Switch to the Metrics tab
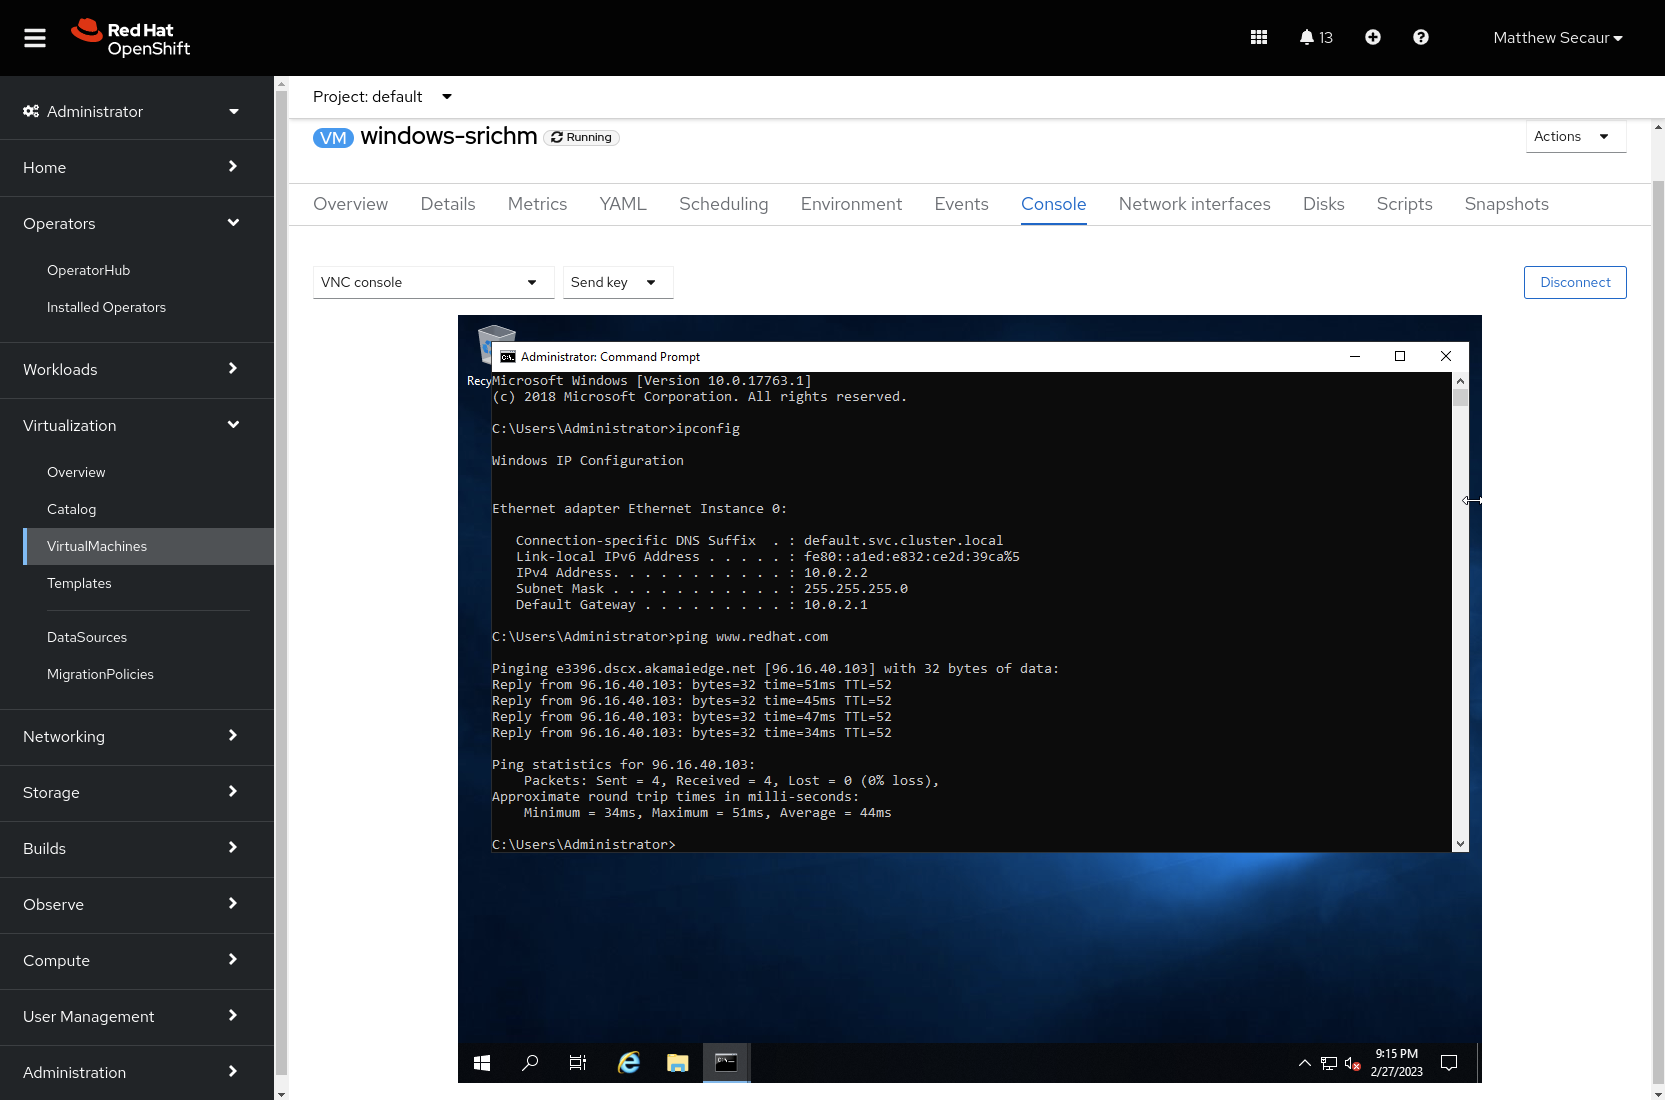Image resolution: width=1665 pixels, height=1100 pixels. point(537,204)
